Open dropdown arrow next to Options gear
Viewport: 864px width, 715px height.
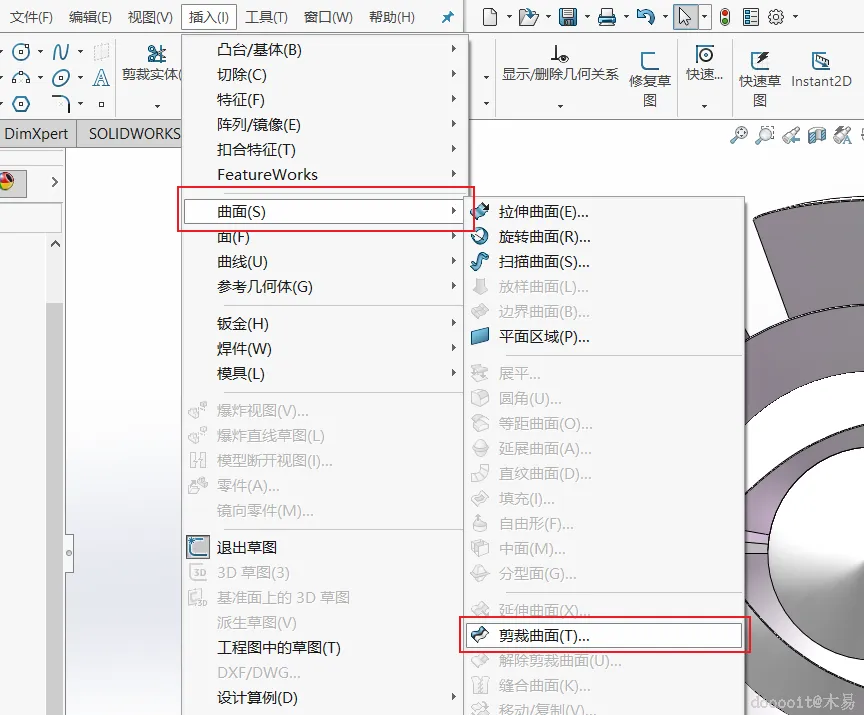click(795, 17)
